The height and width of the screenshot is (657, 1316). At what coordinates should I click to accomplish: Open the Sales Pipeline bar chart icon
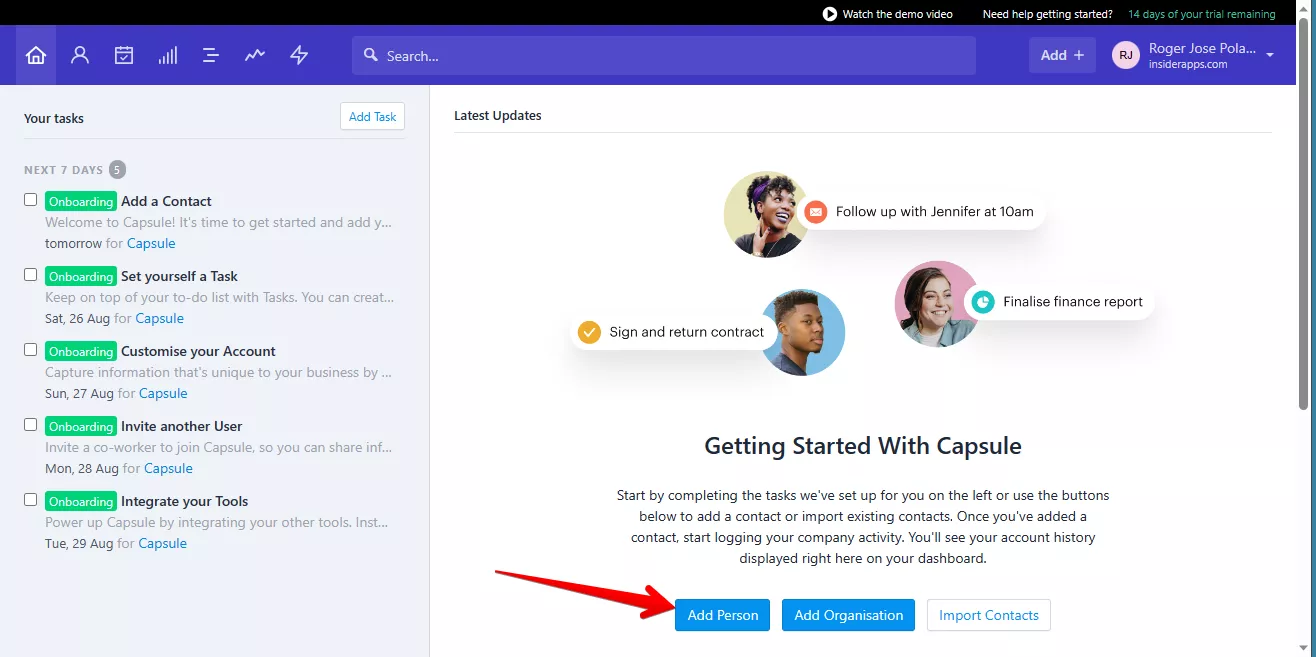(x=168, y=56)
